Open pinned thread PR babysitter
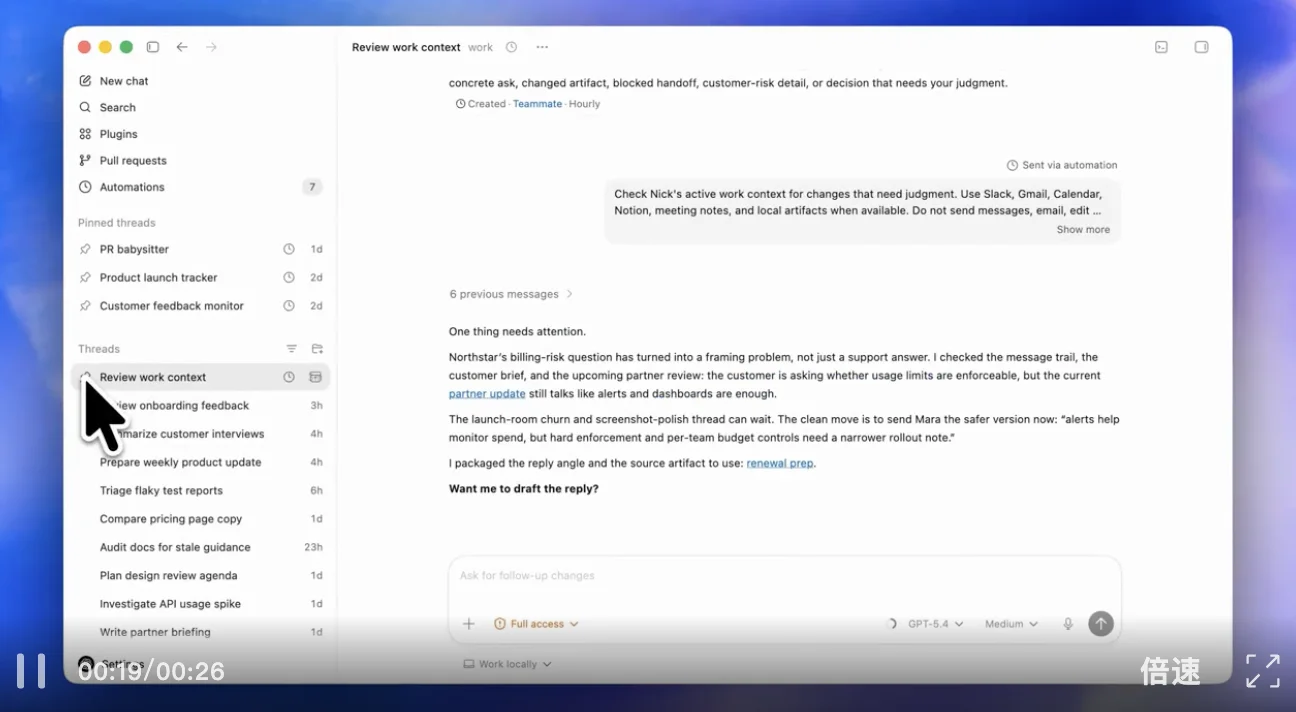Screen dimensions: 1296x712 click(x=134, y=249)
